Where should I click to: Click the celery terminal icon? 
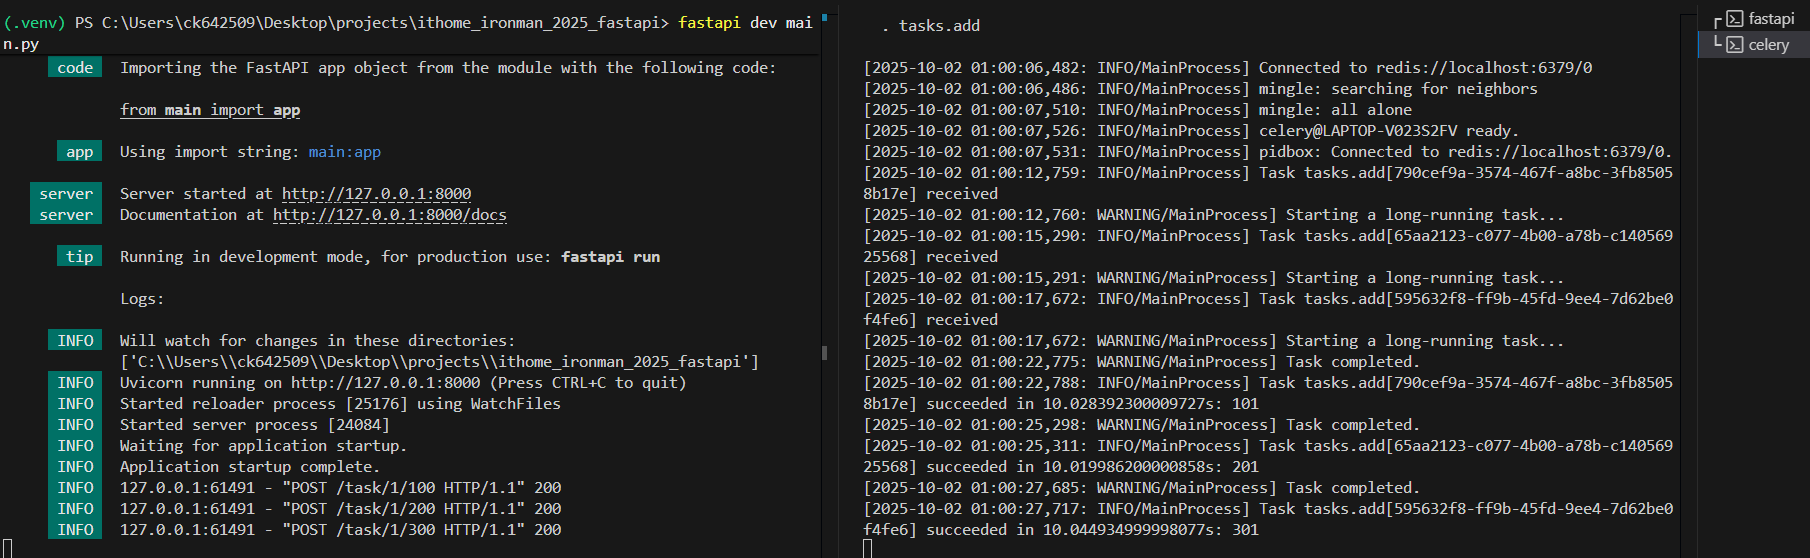click(x=1735, y=45)
